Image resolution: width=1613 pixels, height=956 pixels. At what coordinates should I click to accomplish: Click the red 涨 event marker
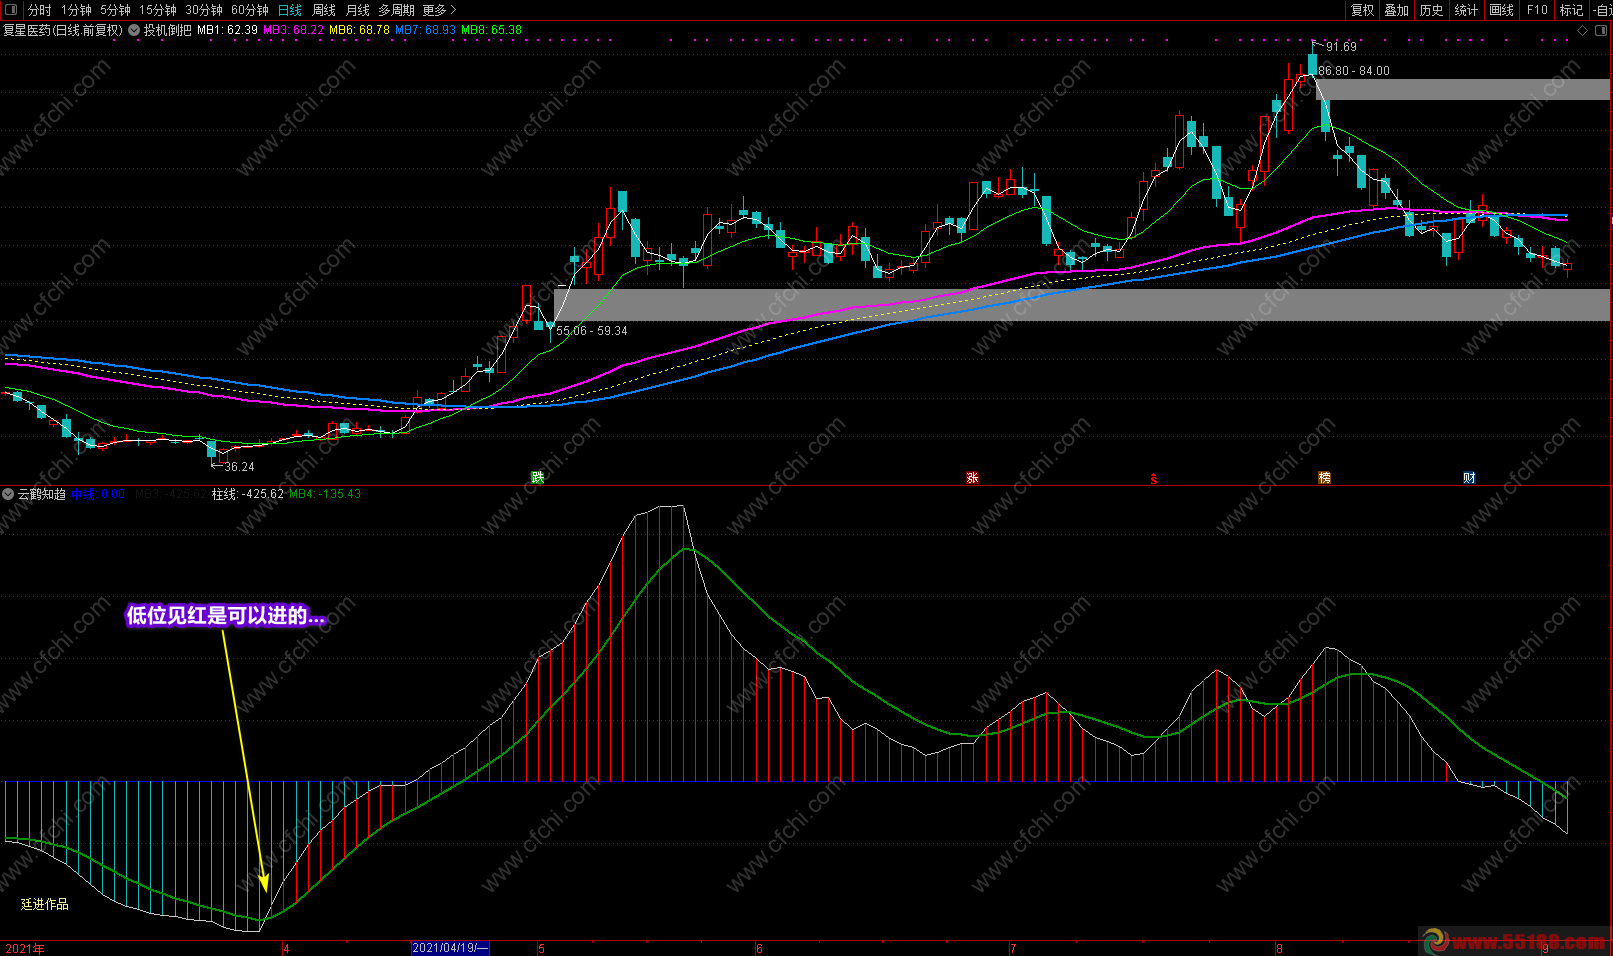click(x=972, y=477)
